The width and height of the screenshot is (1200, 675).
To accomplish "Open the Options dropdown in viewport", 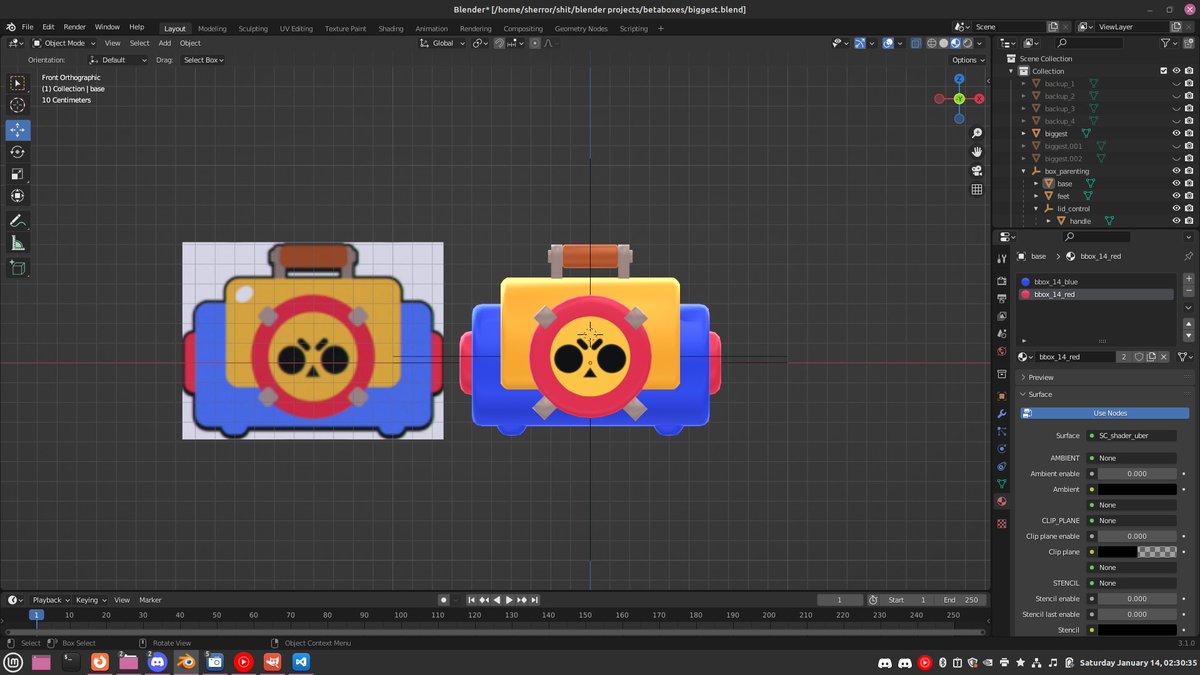I will [x=967, y=60].
